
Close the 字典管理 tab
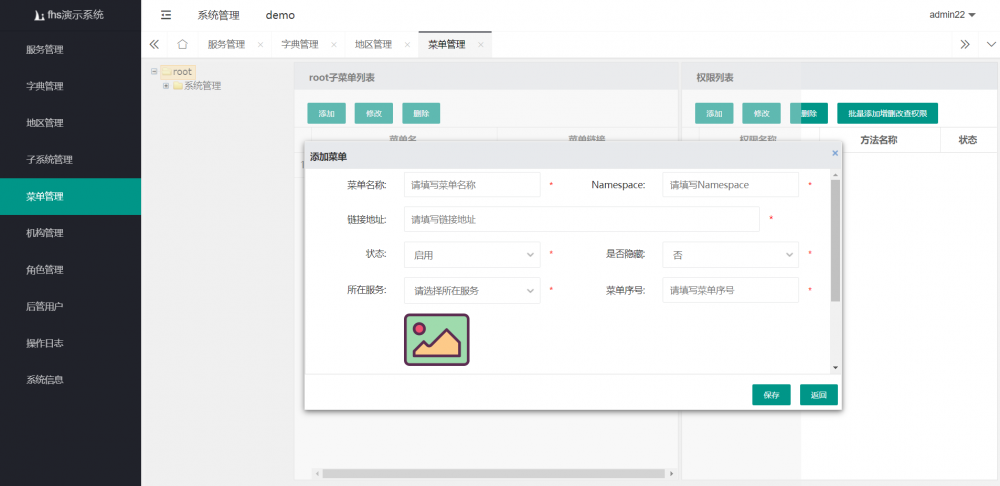[334, 45]
